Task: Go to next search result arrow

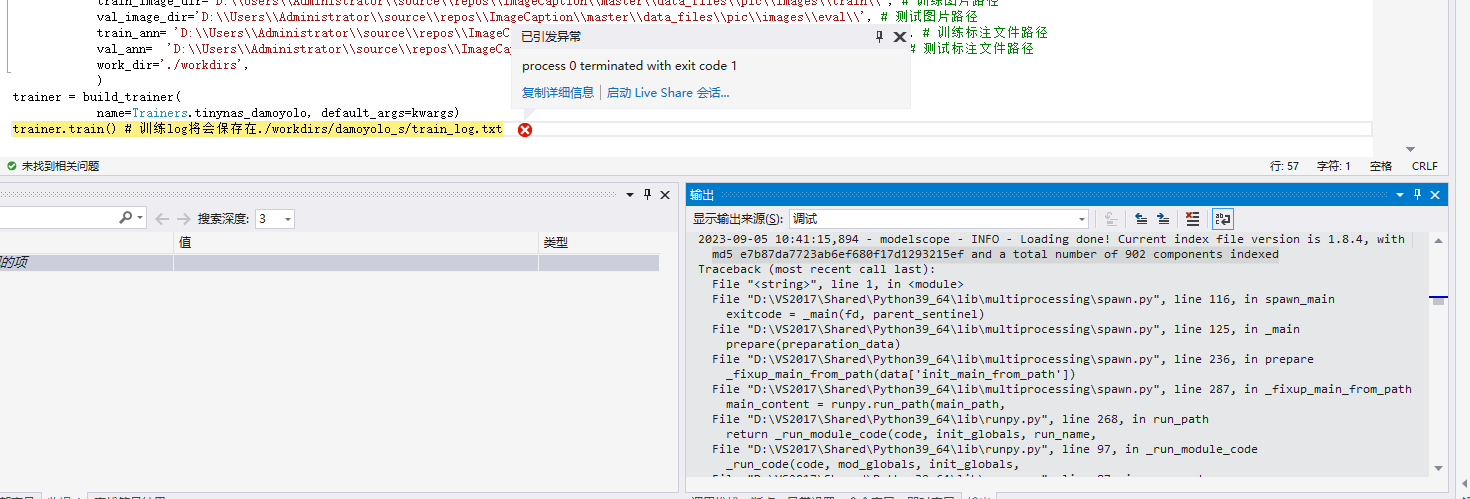Action: tap(183, 218)
